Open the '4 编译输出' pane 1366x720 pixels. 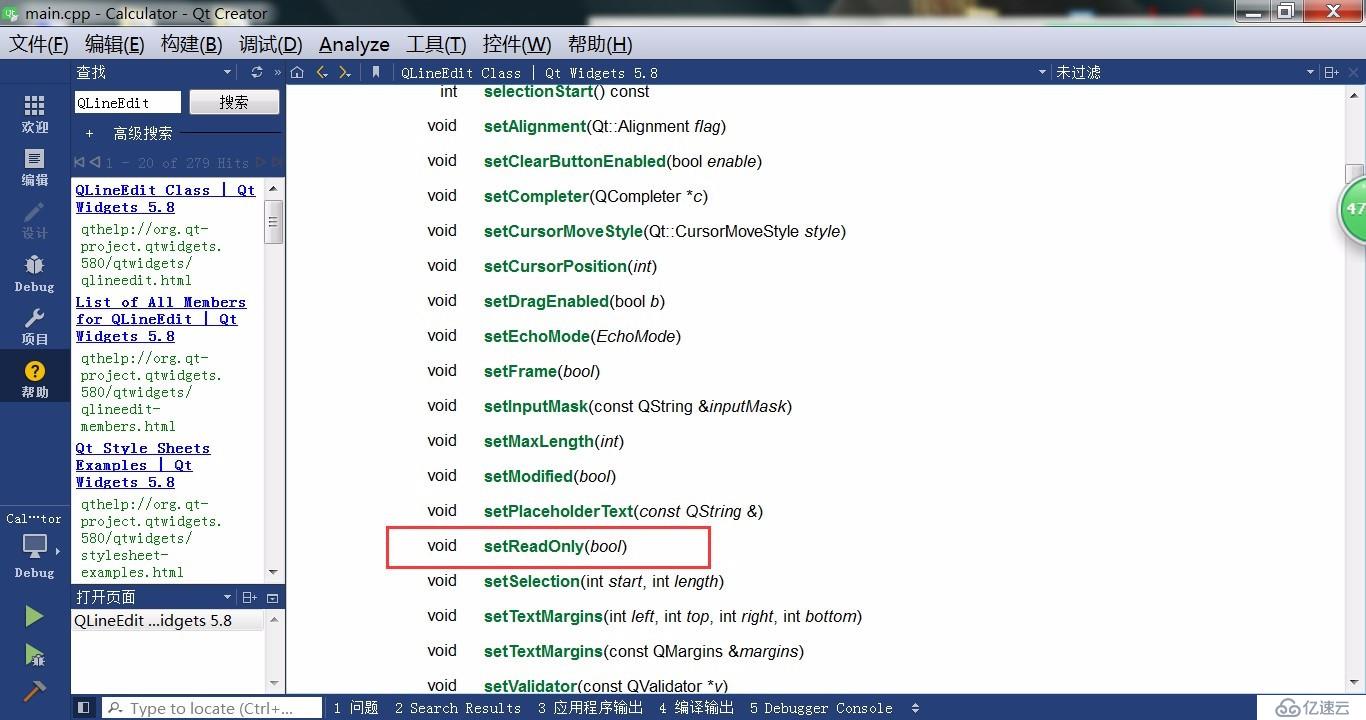[x=696, y=707]
